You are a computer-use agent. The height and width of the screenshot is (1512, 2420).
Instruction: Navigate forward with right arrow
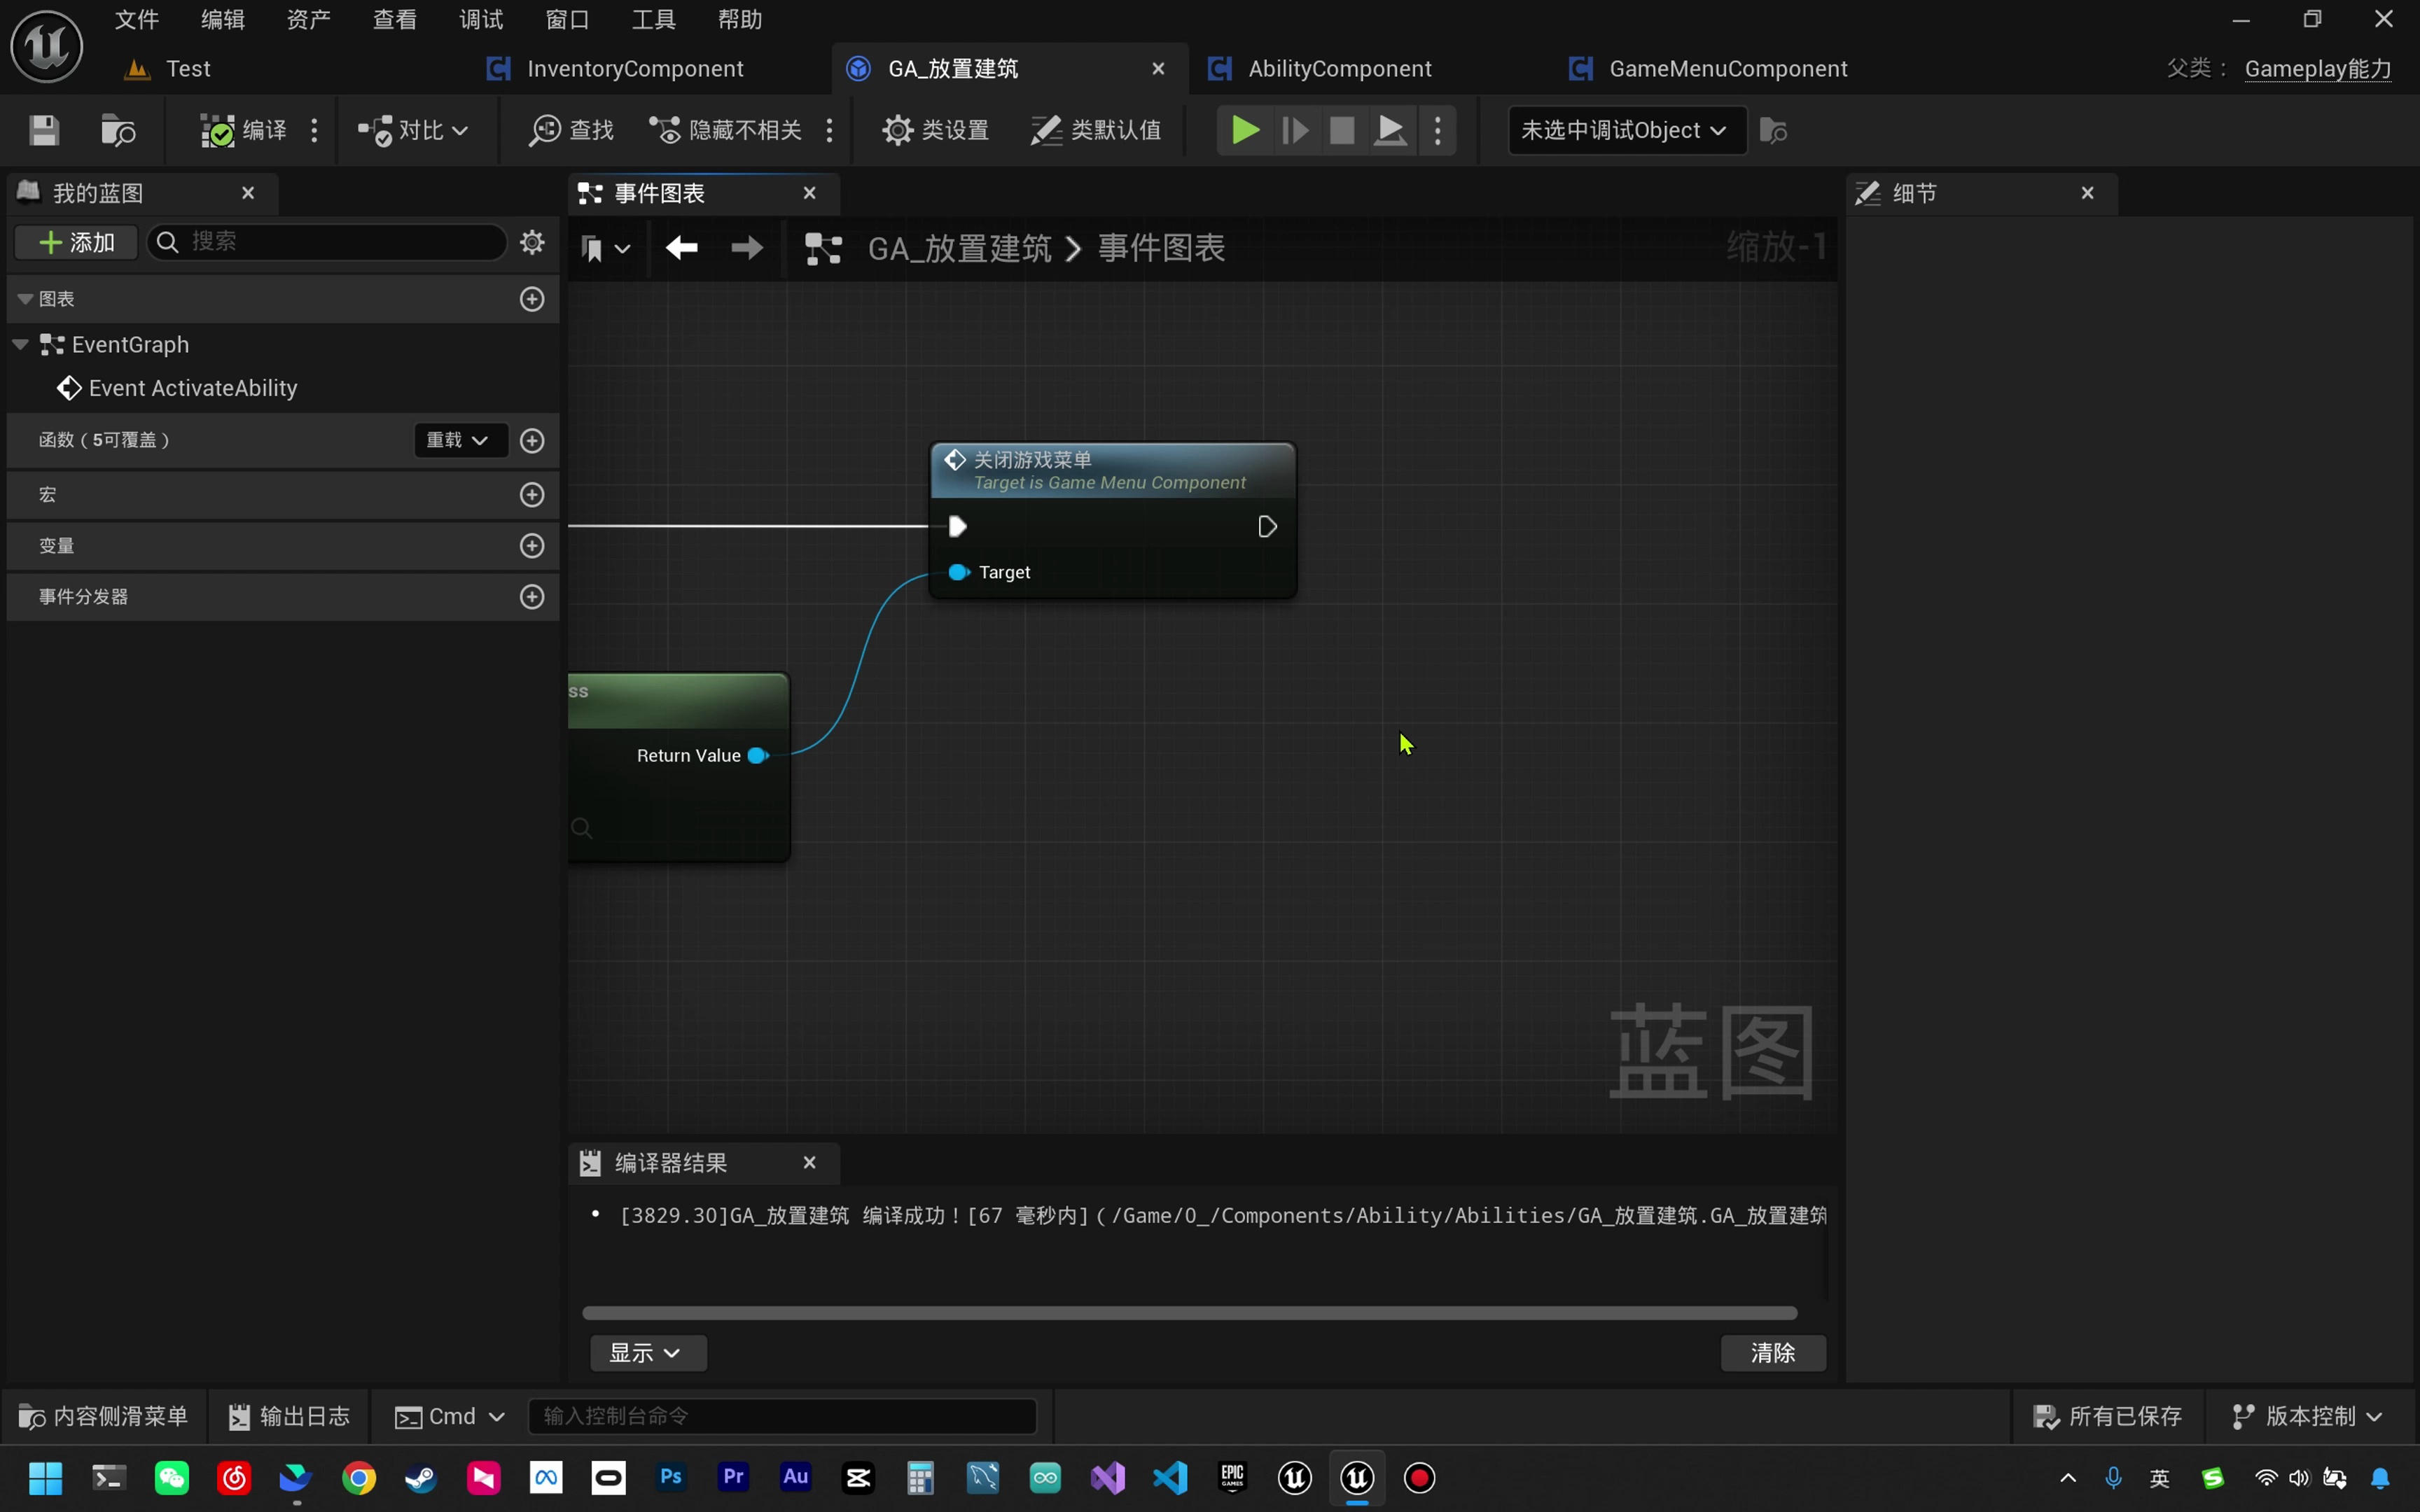click(747, 248)
